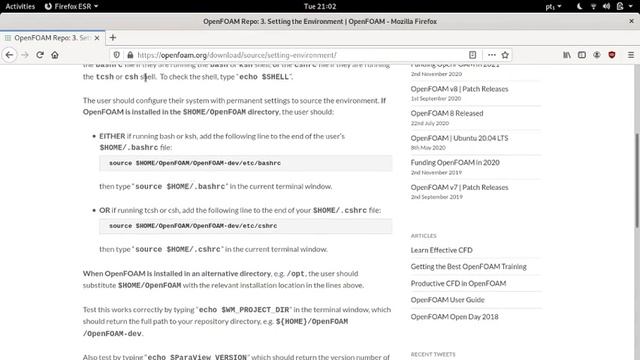Open page actions three-dots menu
Viewport: 640px width, 360px height.
coord(491,55)
